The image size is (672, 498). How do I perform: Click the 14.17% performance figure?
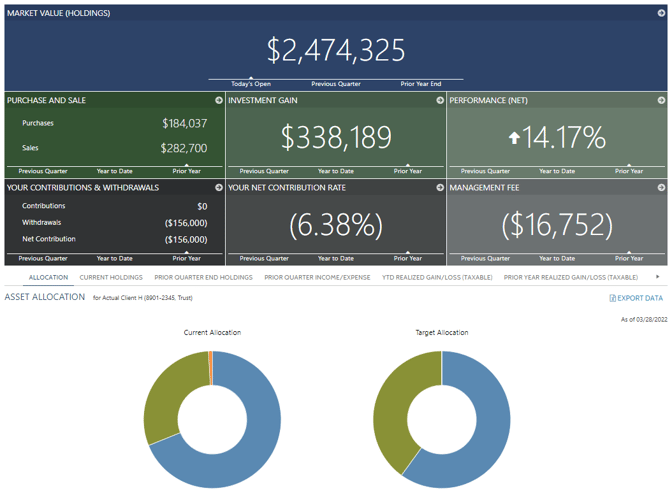coord(564,137)
